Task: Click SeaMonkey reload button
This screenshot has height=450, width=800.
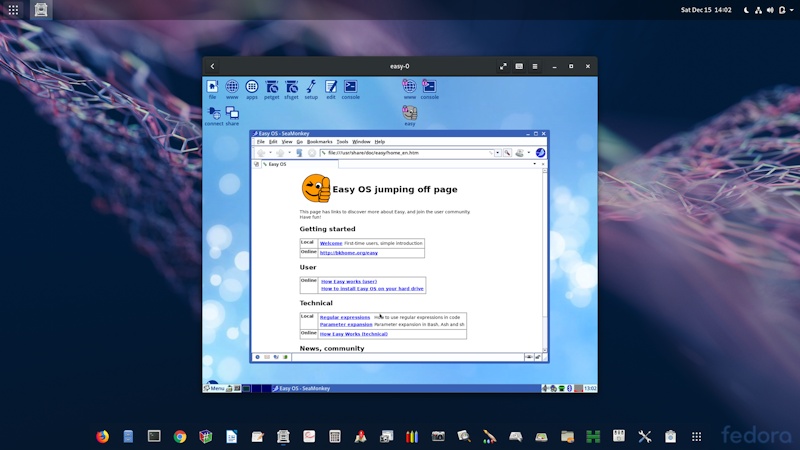Action: pyautogui.click(x=299, y=153)
